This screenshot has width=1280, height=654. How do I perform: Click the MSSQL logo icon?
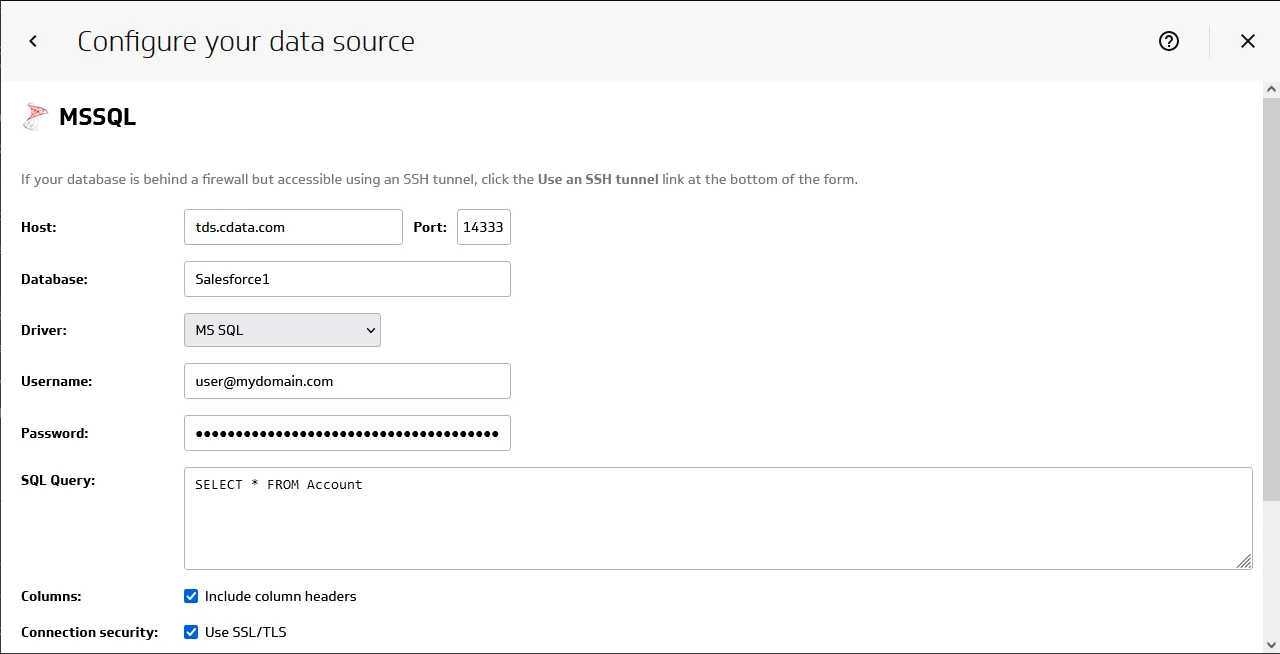[36, 117]
